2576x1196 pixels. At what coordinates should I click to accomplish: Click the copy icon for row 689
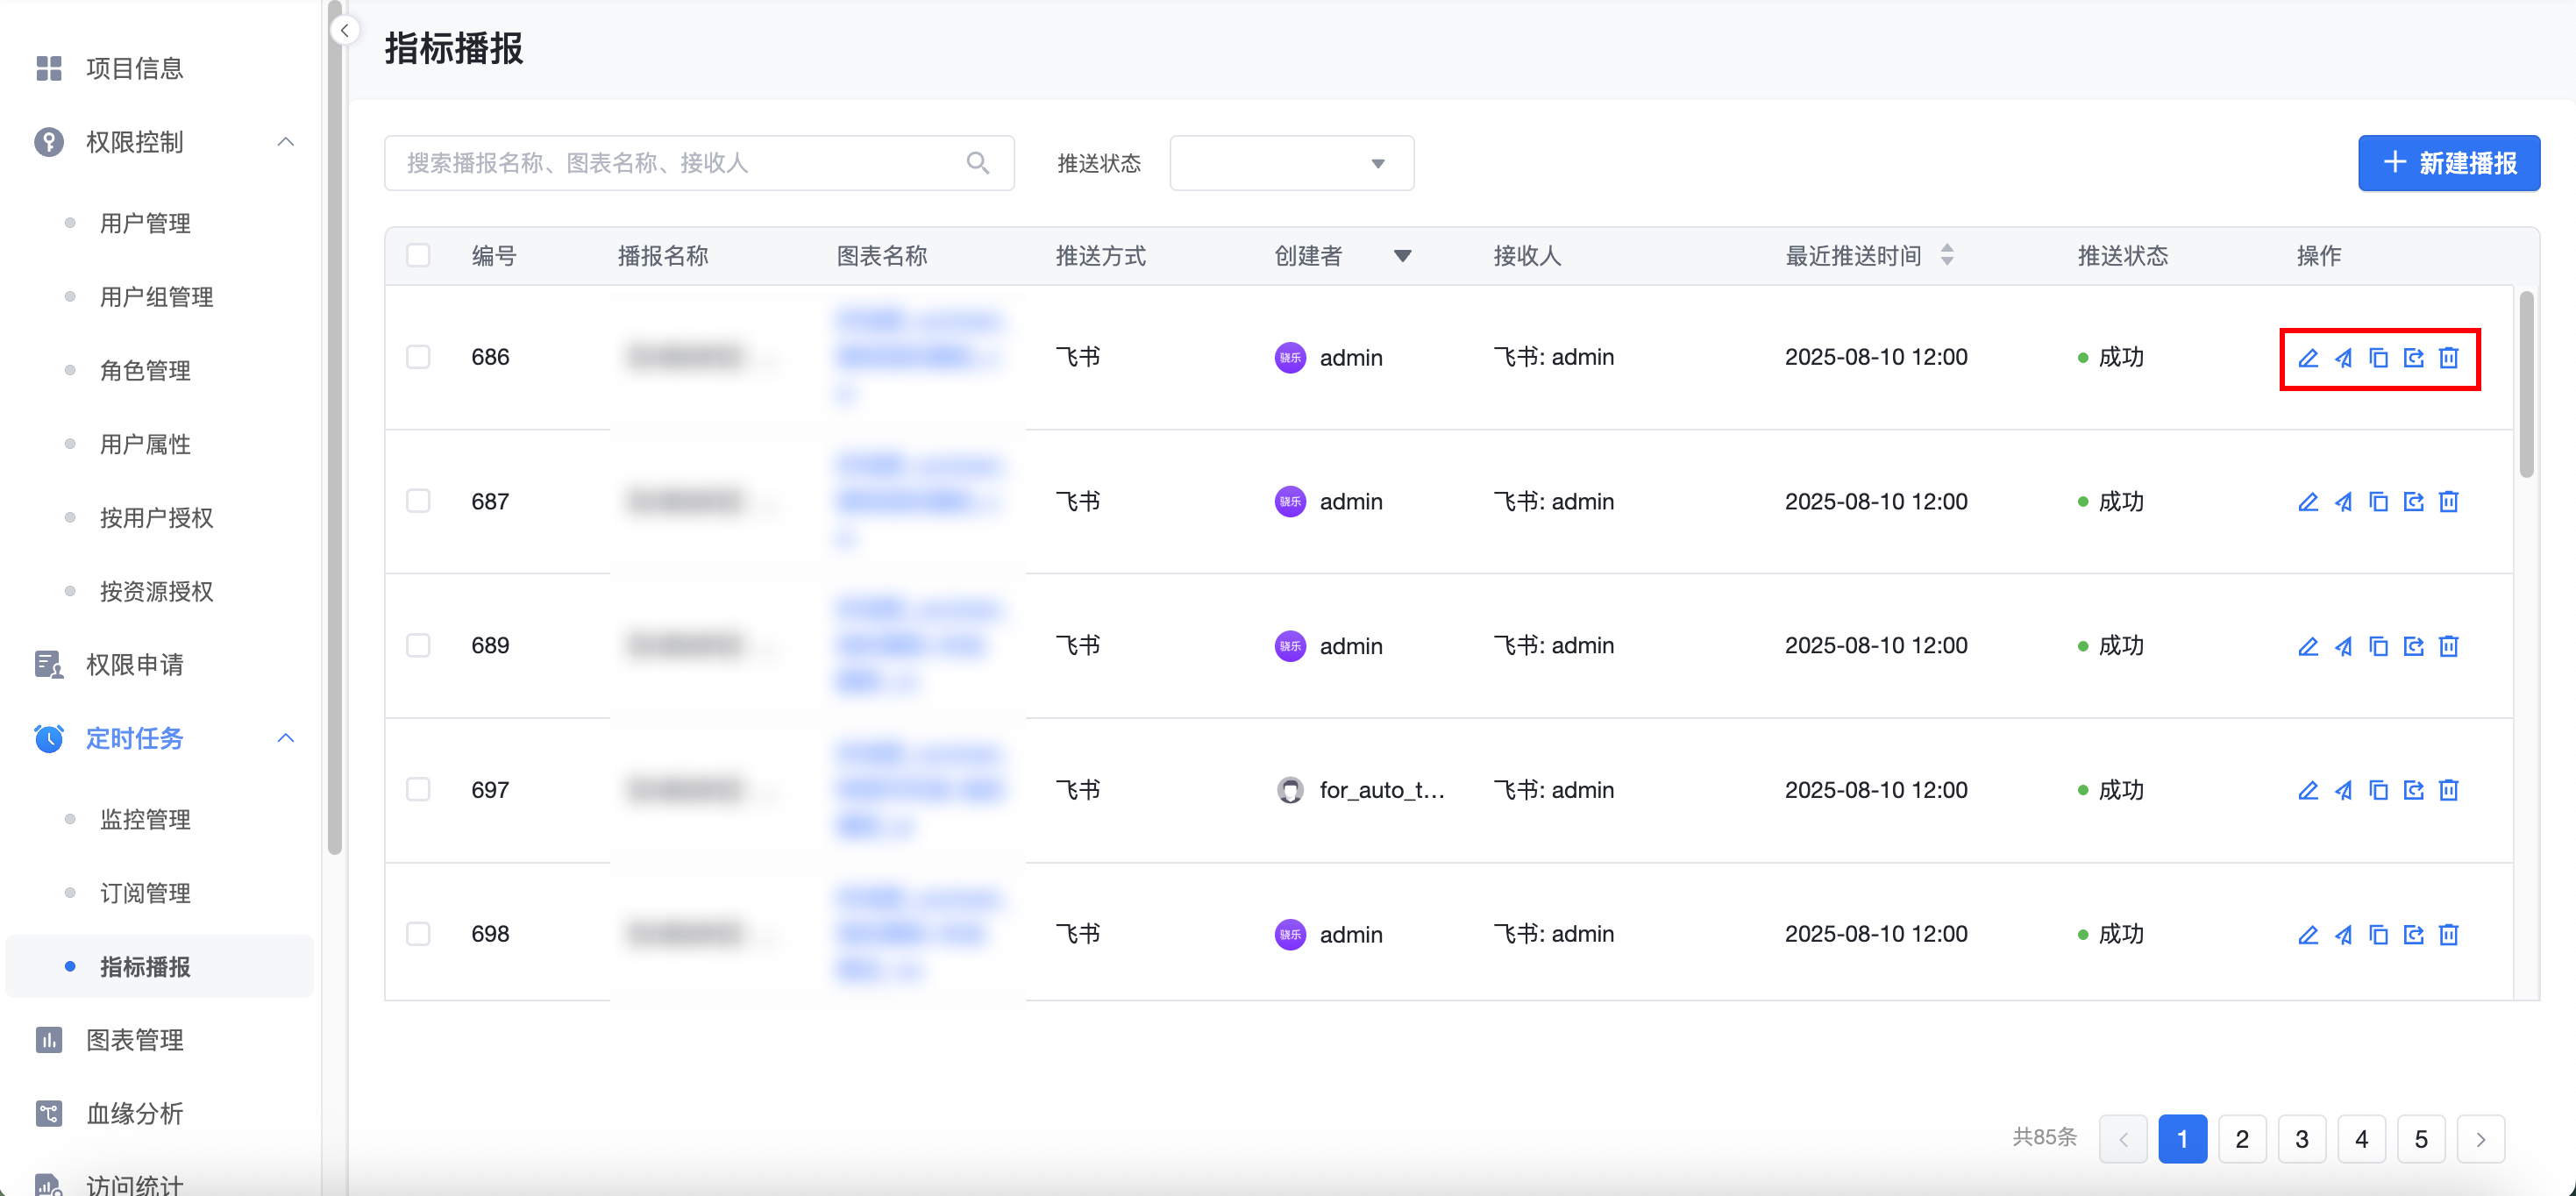tap(2378, 646)
